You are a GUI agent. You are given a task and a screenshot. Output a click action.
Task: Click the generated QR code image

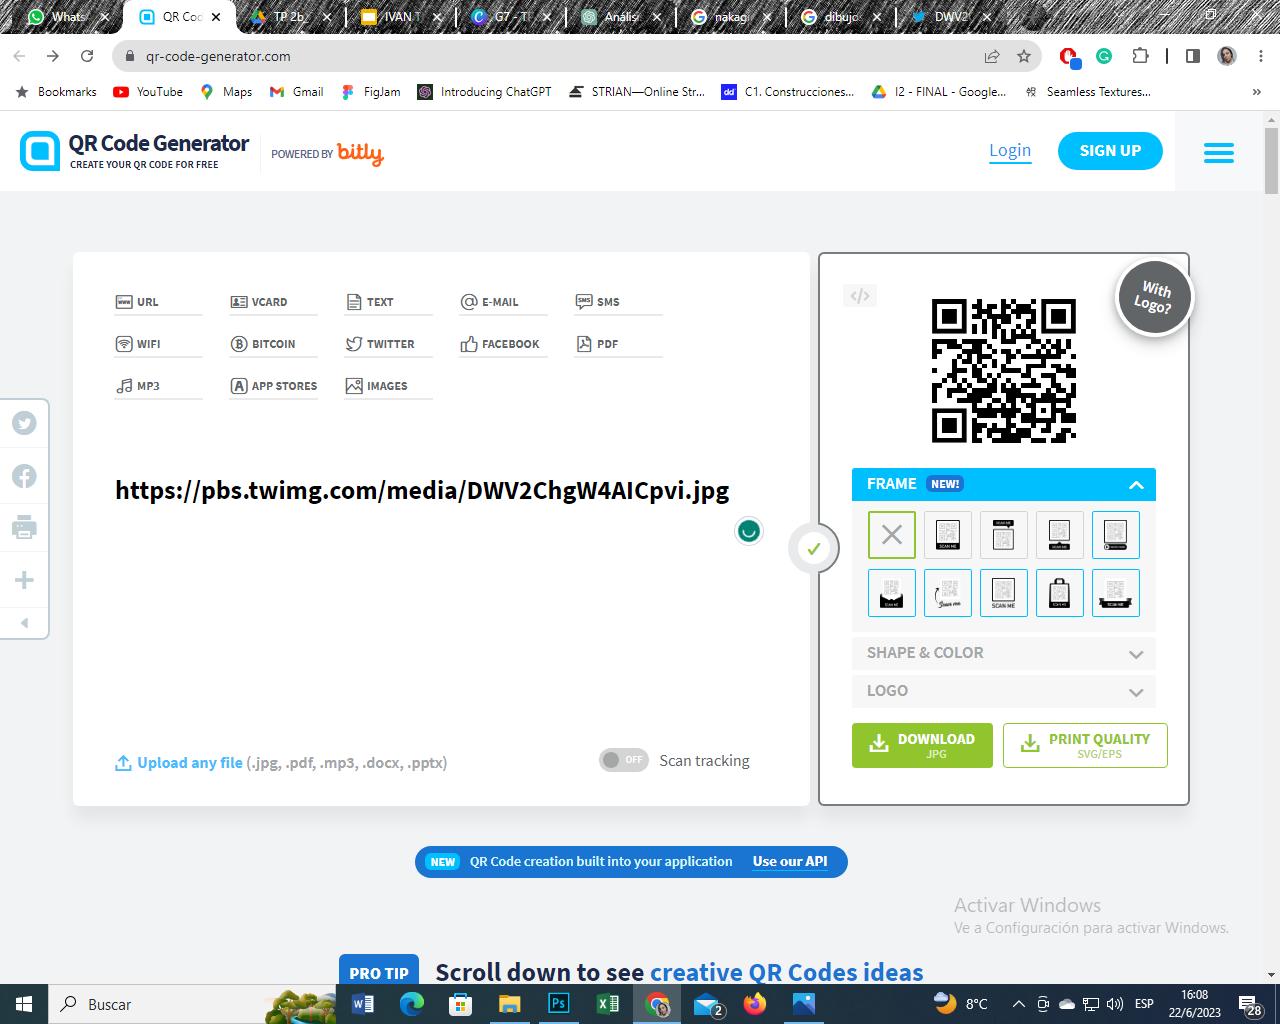1004,370
